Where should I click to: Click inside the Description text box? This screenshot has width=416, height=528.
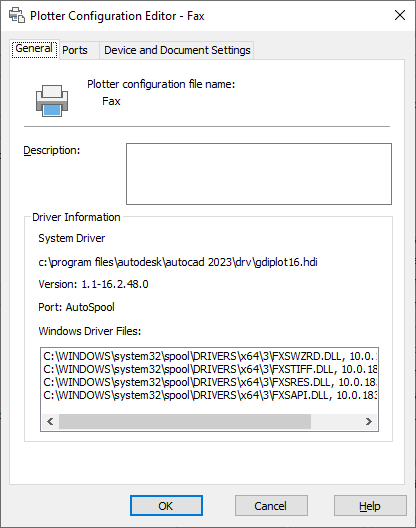click(x=259, y=174)
